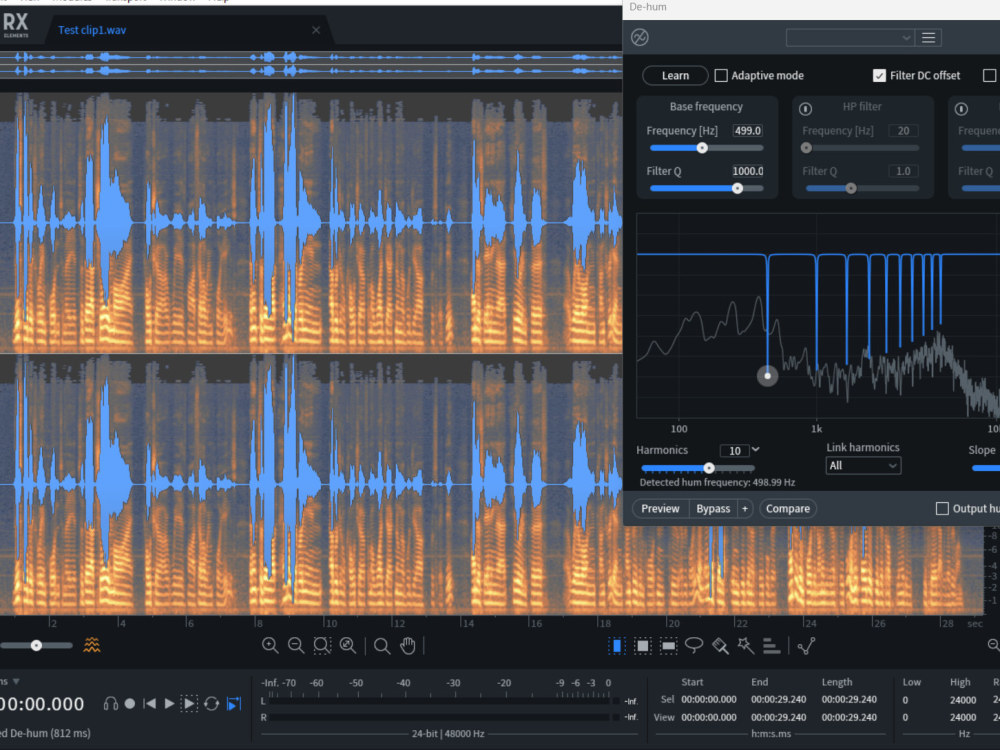1000x750 pixels.
Task: Click the Preview button
Action: [x=660, y=508]
